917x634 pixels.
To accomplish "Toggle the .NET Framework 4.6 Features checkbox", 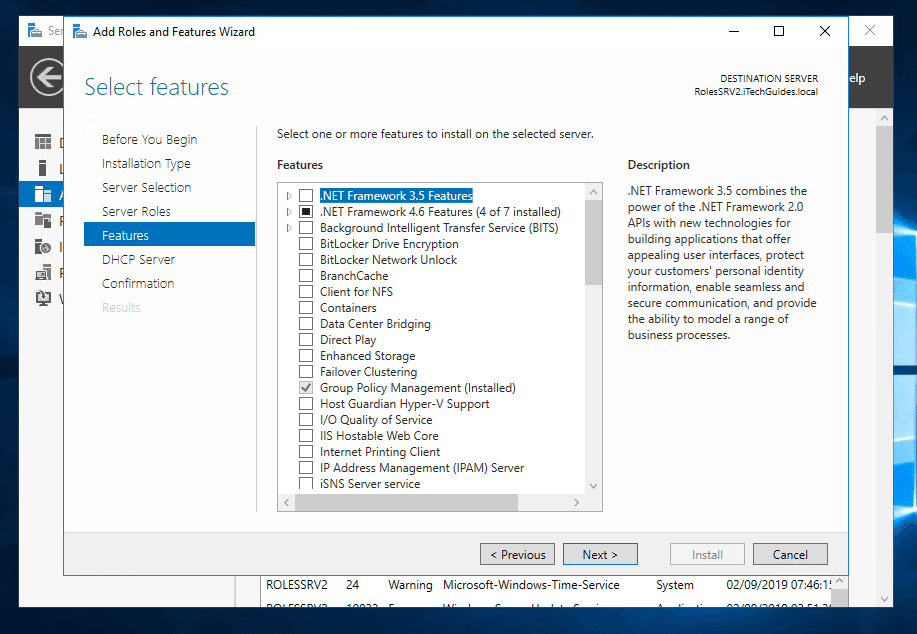I will click(306, 211).
